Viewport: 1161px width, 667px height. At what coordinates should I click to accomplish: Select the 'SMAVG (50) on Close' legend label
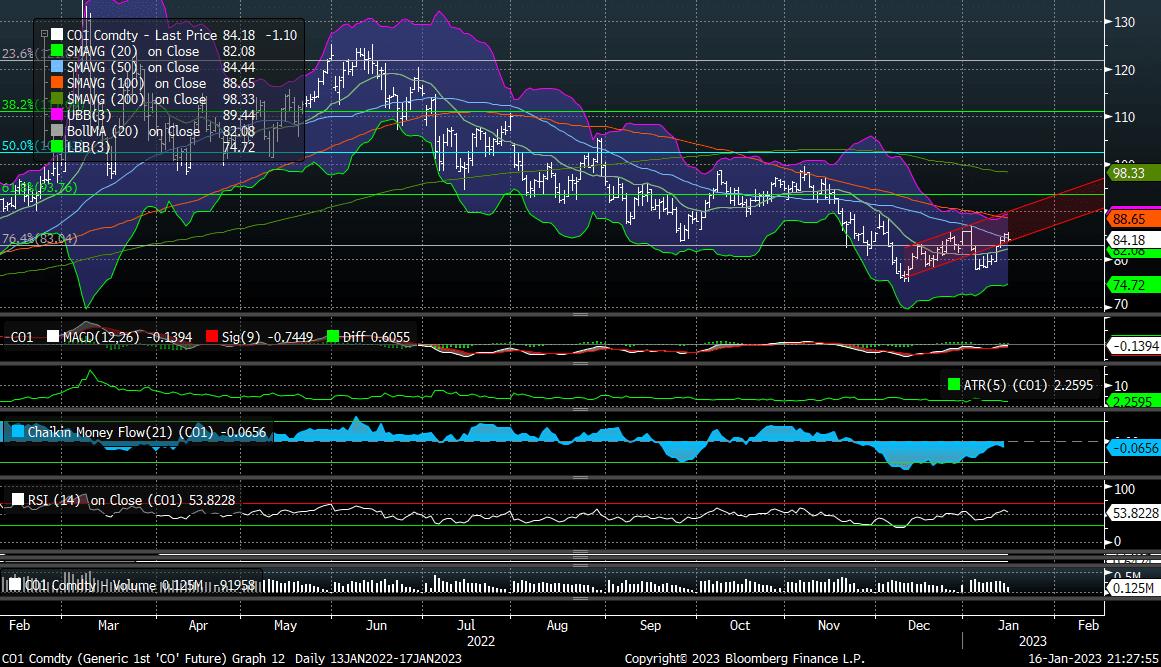pyautogui.click(x=133, y=67)
